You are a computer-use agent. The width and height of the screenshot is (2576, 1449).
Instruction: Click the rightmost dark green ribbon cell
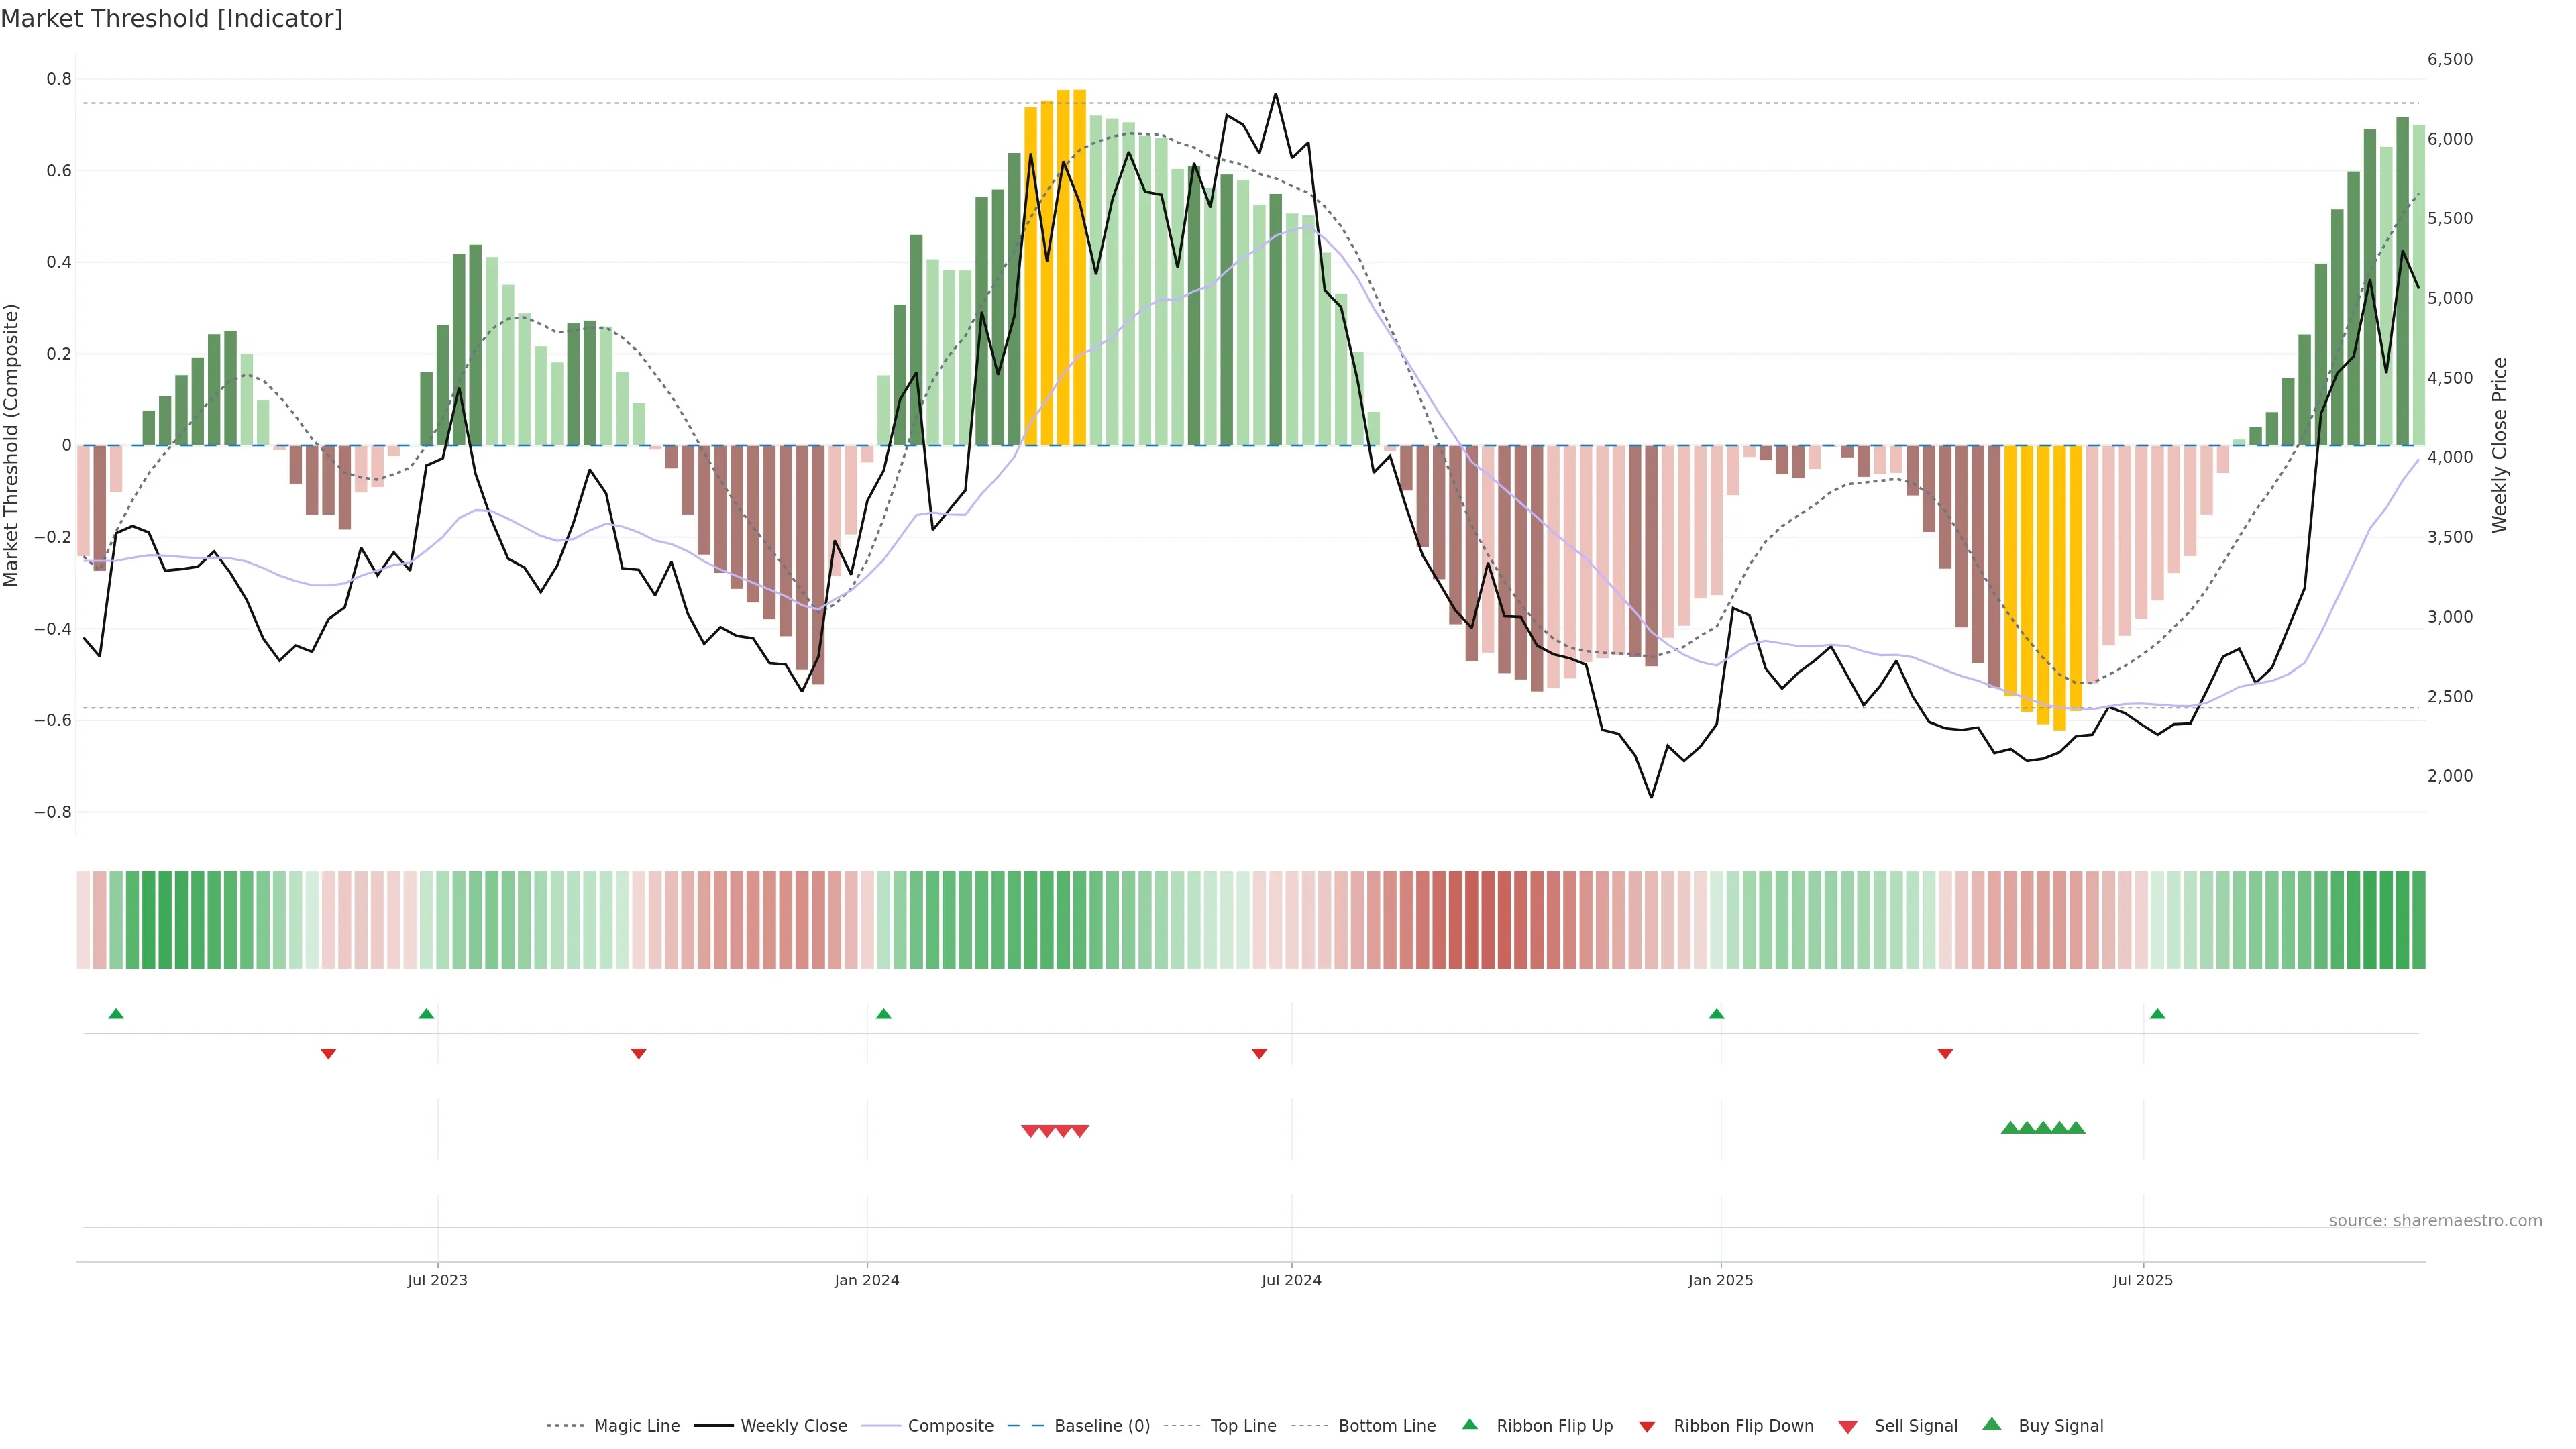(x=2418, y=919)
